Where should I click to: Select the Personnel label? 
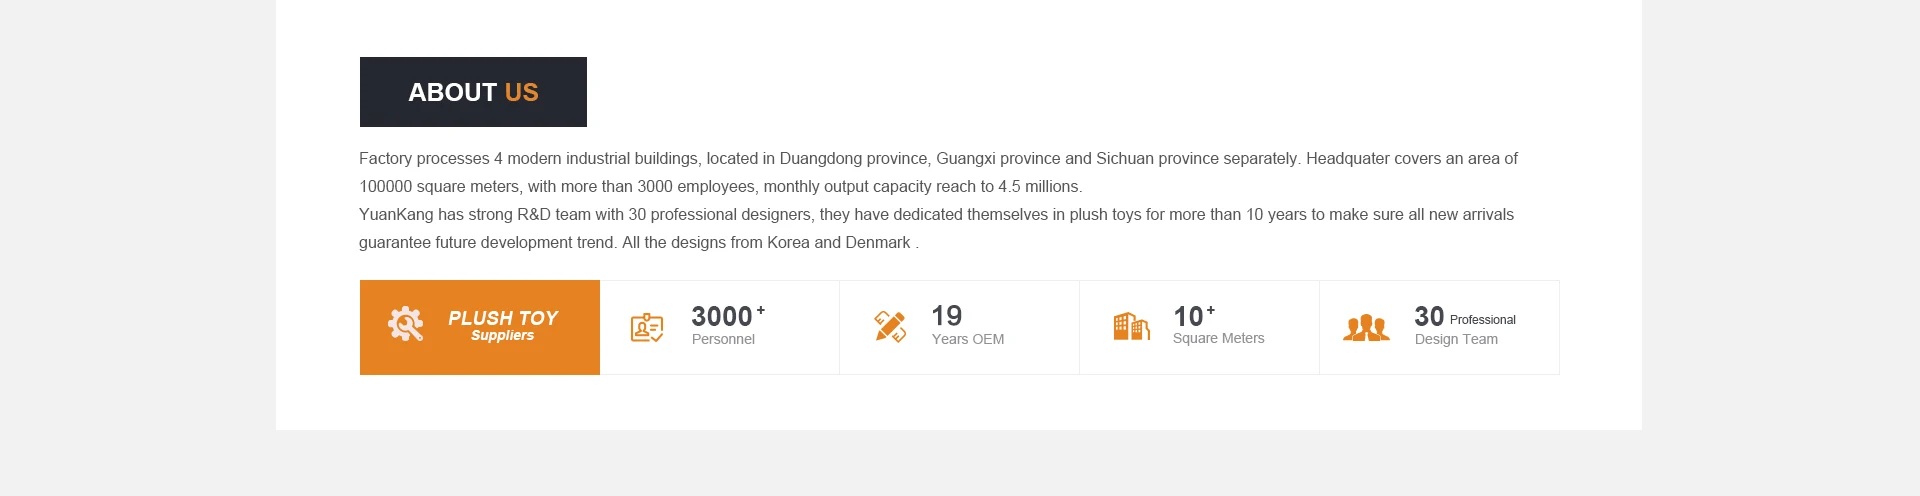(723, 340)
